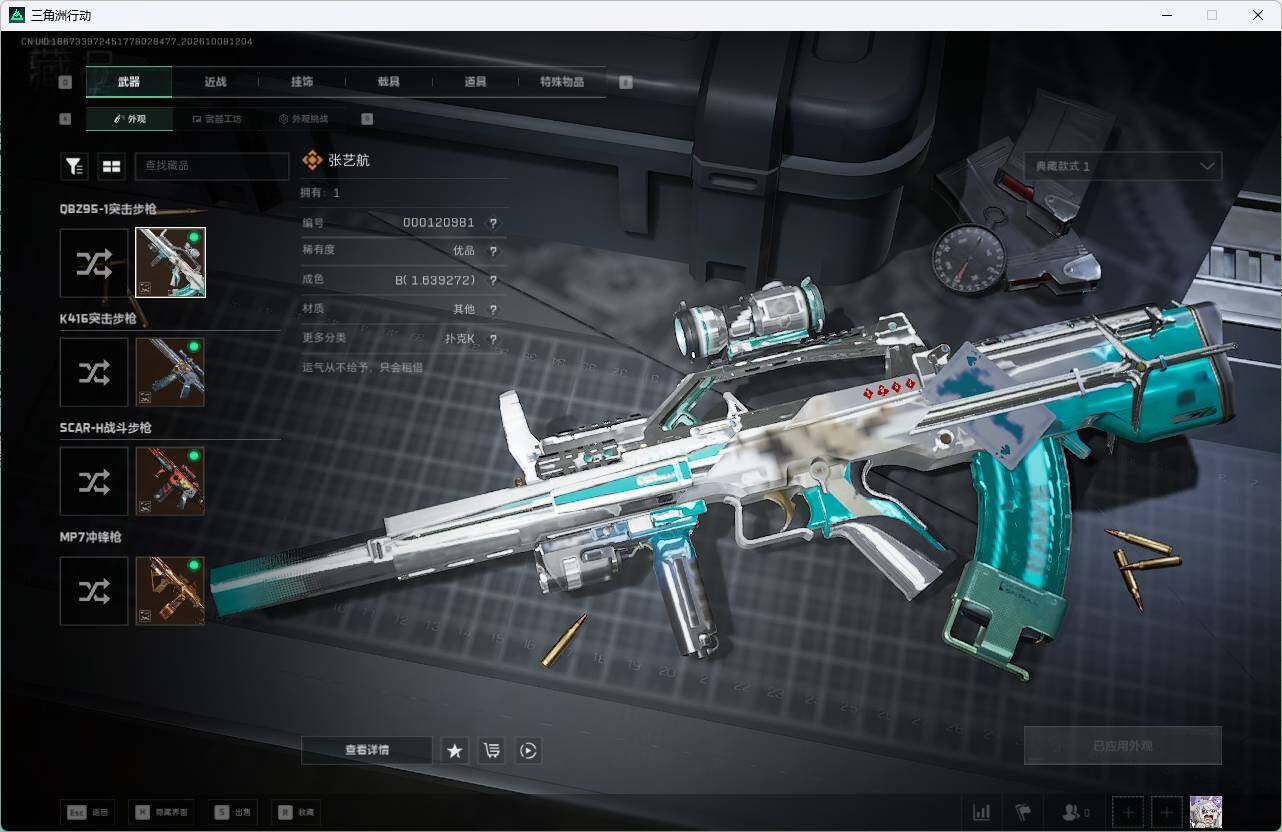This screenshot has height=832, width=1282.
Task: Open the 武器工坊 sub-tab
Action: [216, 119]
